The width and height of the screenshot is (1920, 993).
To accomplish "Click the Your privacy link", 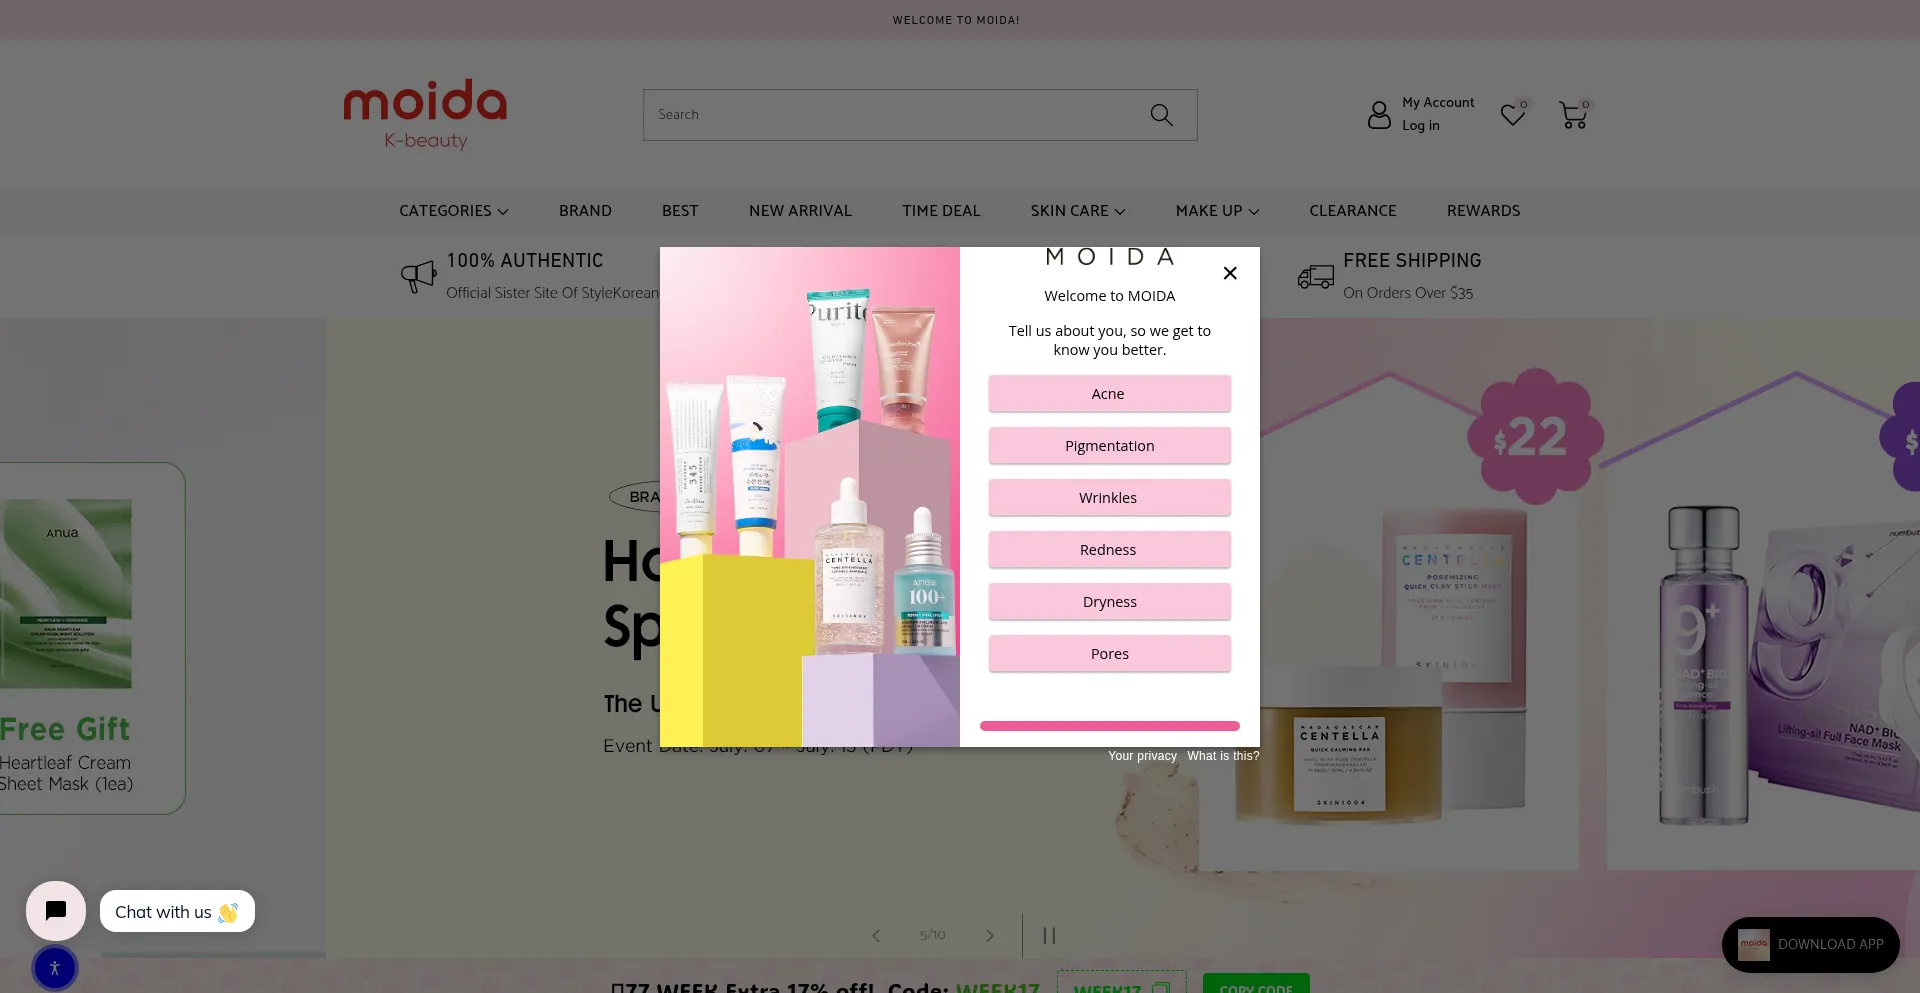I will pos(1142,756).
